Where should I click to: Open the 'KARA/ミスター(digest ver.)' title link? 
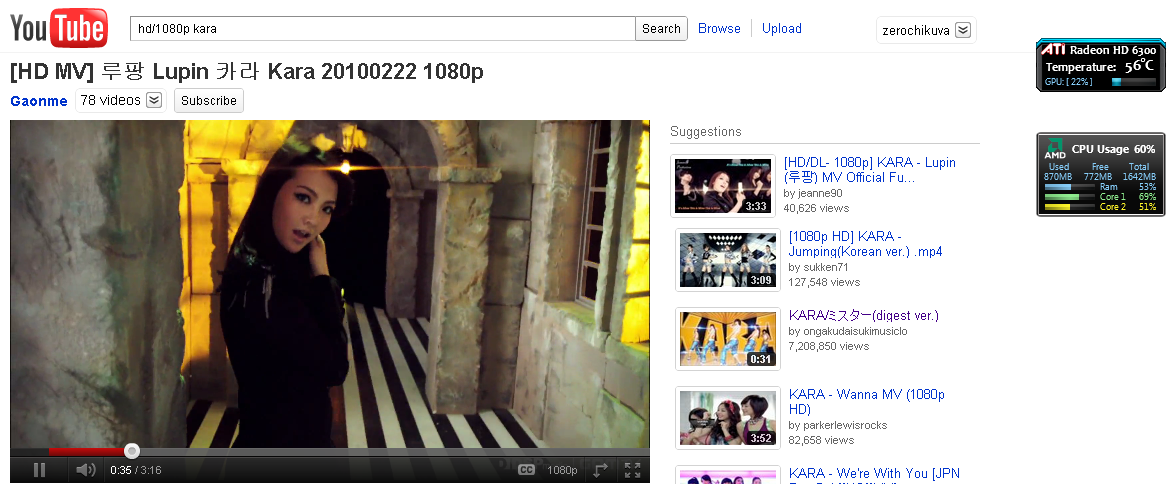[863, 315]
